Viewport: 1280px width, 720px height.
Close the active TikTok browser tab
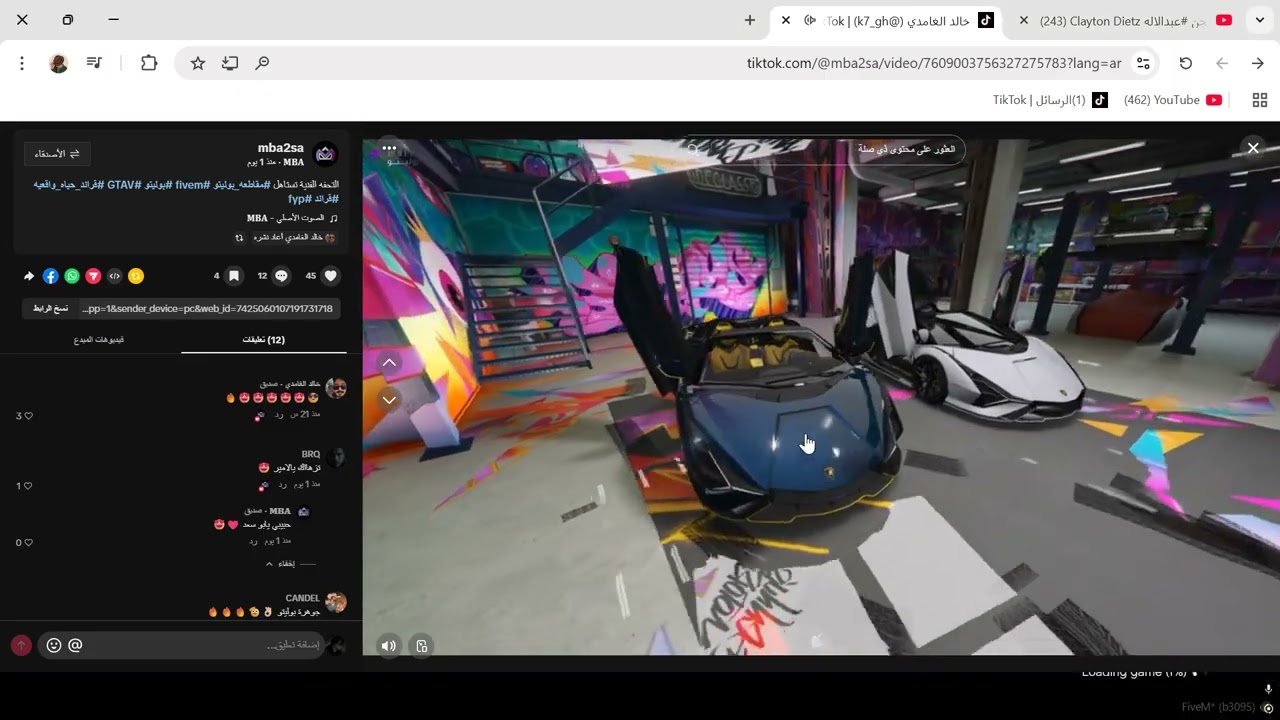point(786,20)
